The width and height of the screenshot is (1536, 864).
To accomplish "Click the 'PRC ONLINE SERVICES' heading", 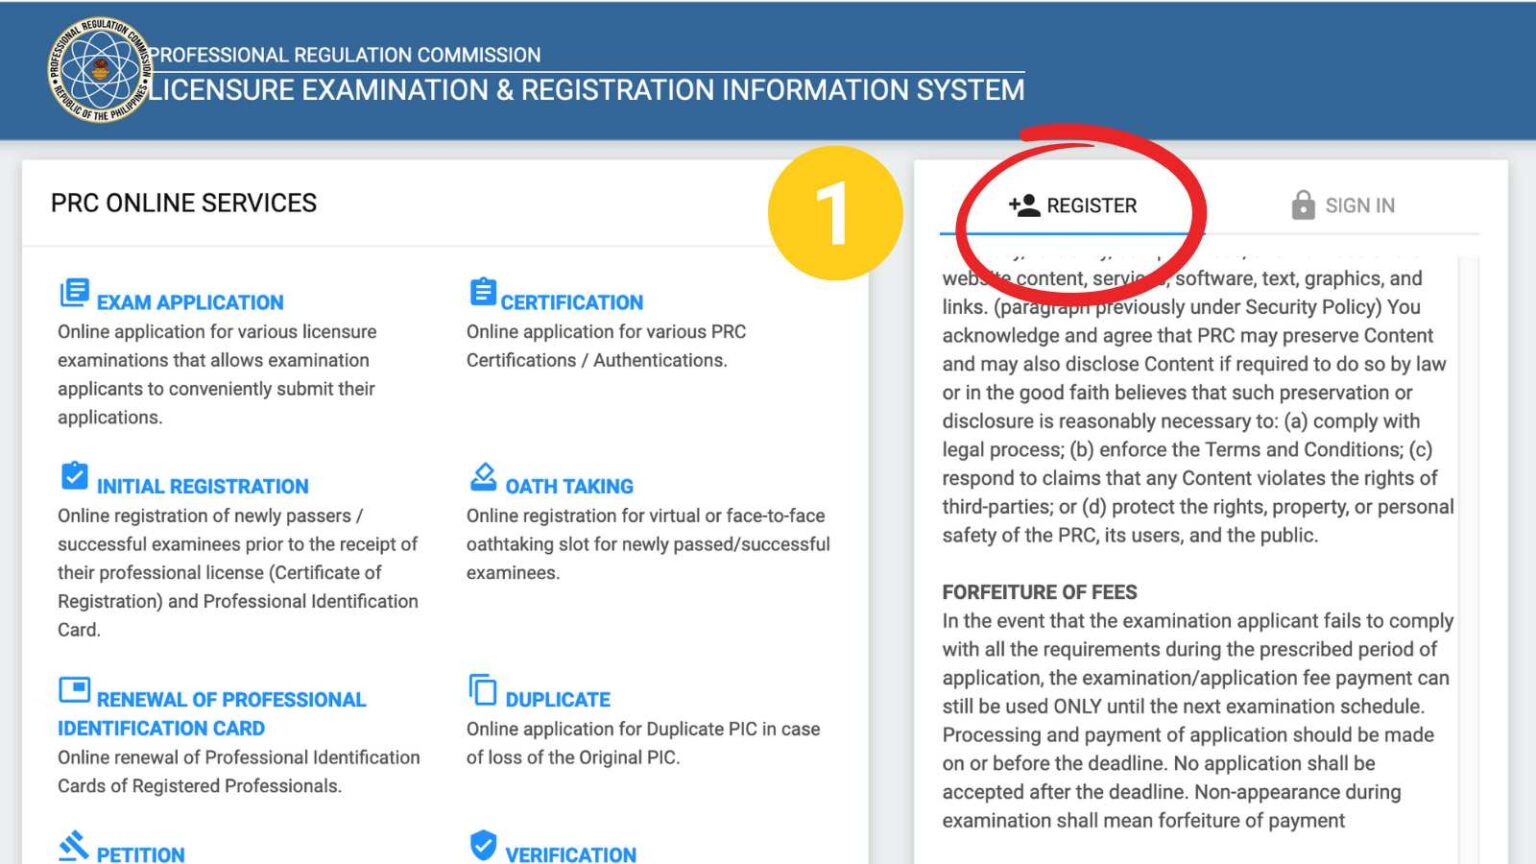I will coord(184,203).
